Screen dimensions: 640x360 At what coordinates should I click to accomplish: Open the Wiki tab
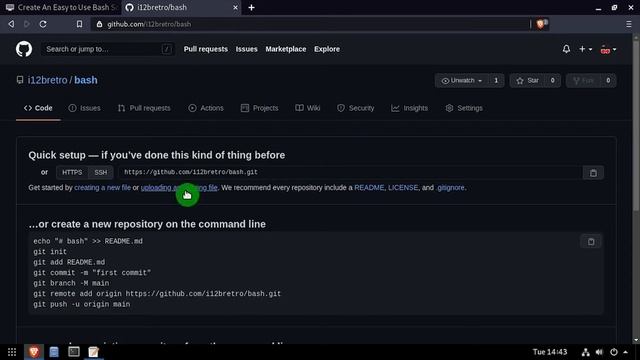308,108
